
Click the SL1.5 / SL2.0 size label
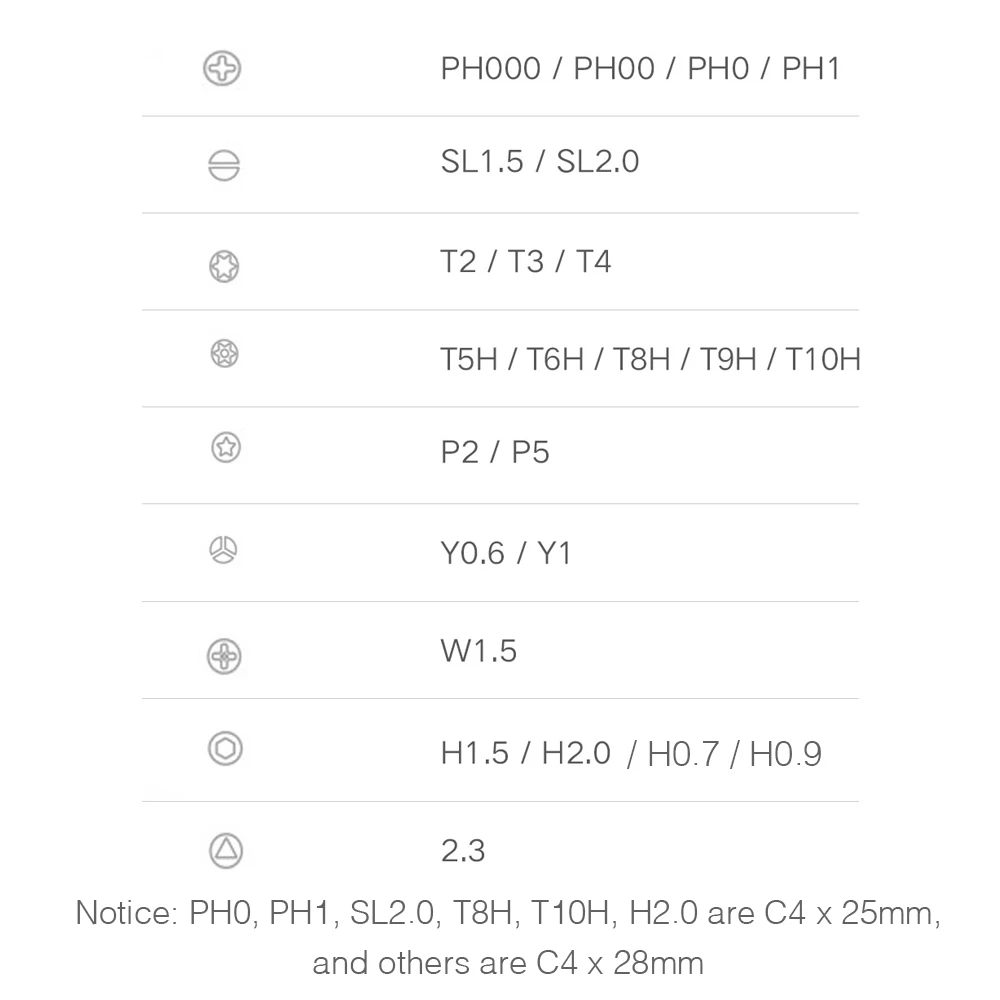(539, 161)
